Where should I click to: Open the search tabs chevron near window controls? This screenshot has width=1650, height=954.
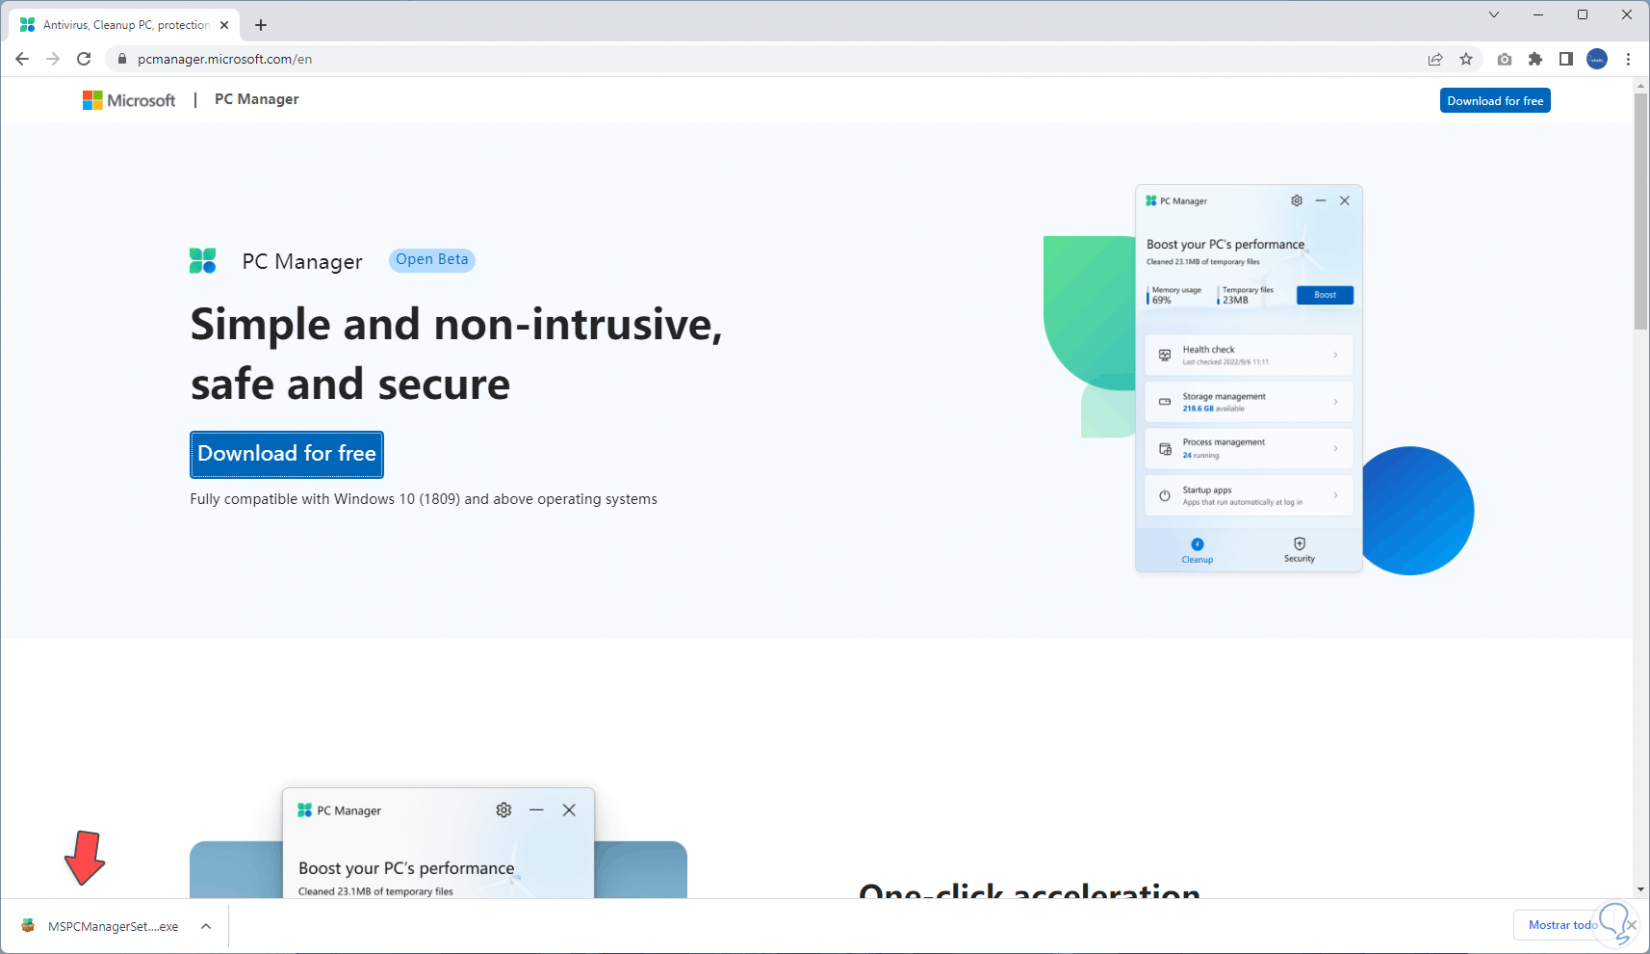(1493, 15)
